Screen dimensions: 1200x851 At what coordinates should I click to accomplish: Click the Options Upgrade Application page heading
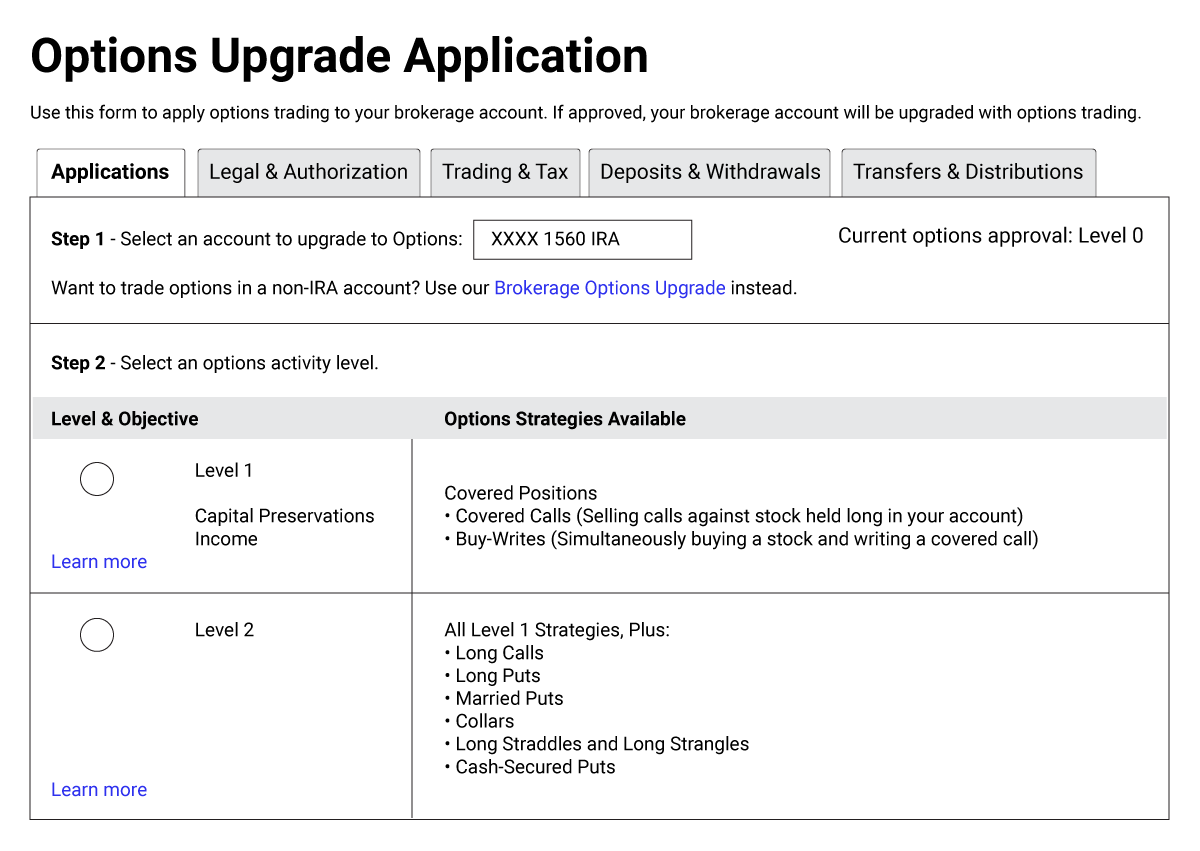(339, 56)
